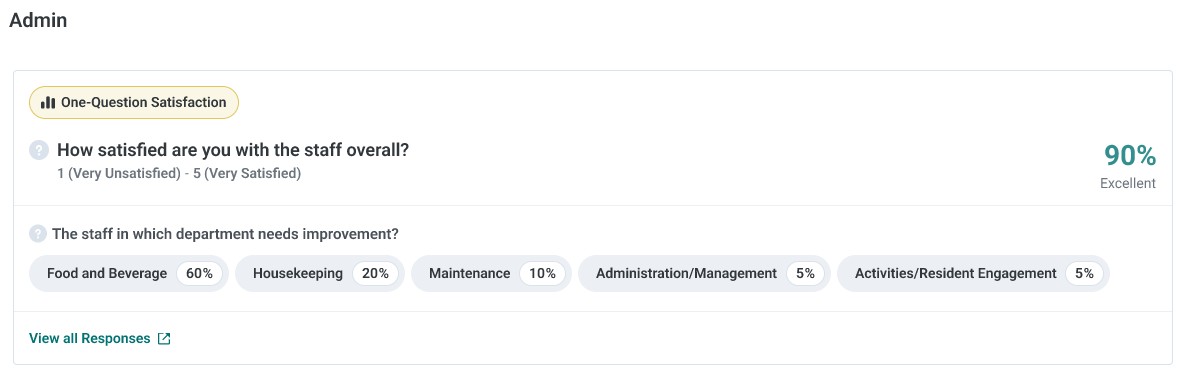Screen dimensions: 1190x378
Task: Click the bar chart icon in the satisfaction badge
Action: [49, 102]
